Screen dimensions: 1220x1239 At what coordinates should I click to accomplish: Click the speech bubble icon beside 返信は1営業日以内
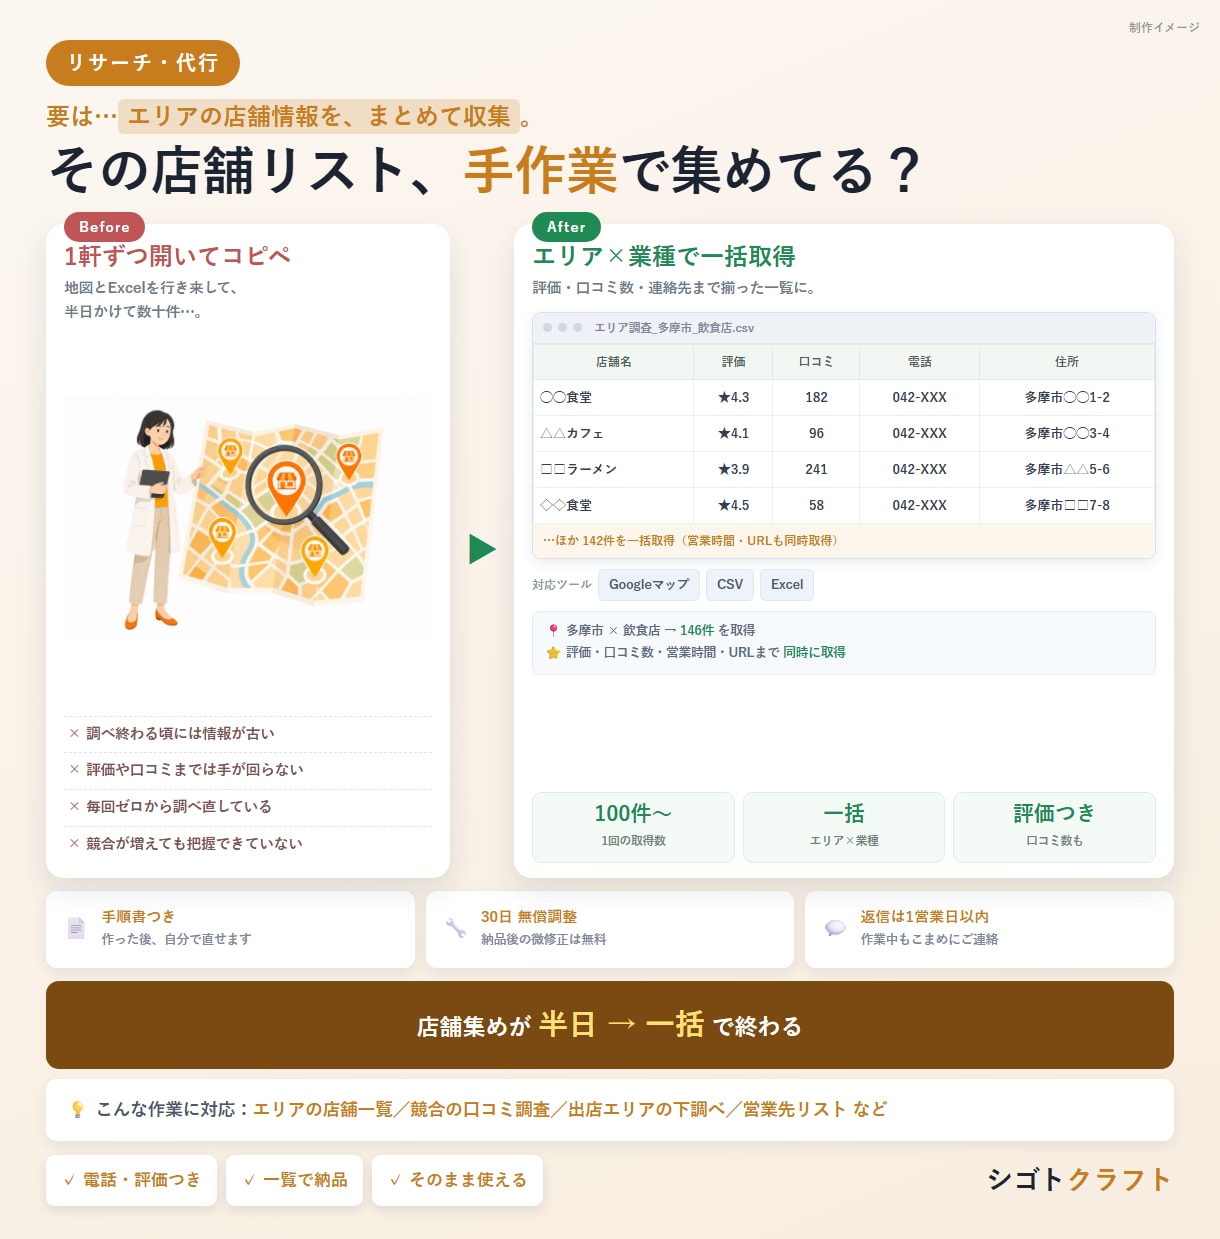[x=835, y=928]
